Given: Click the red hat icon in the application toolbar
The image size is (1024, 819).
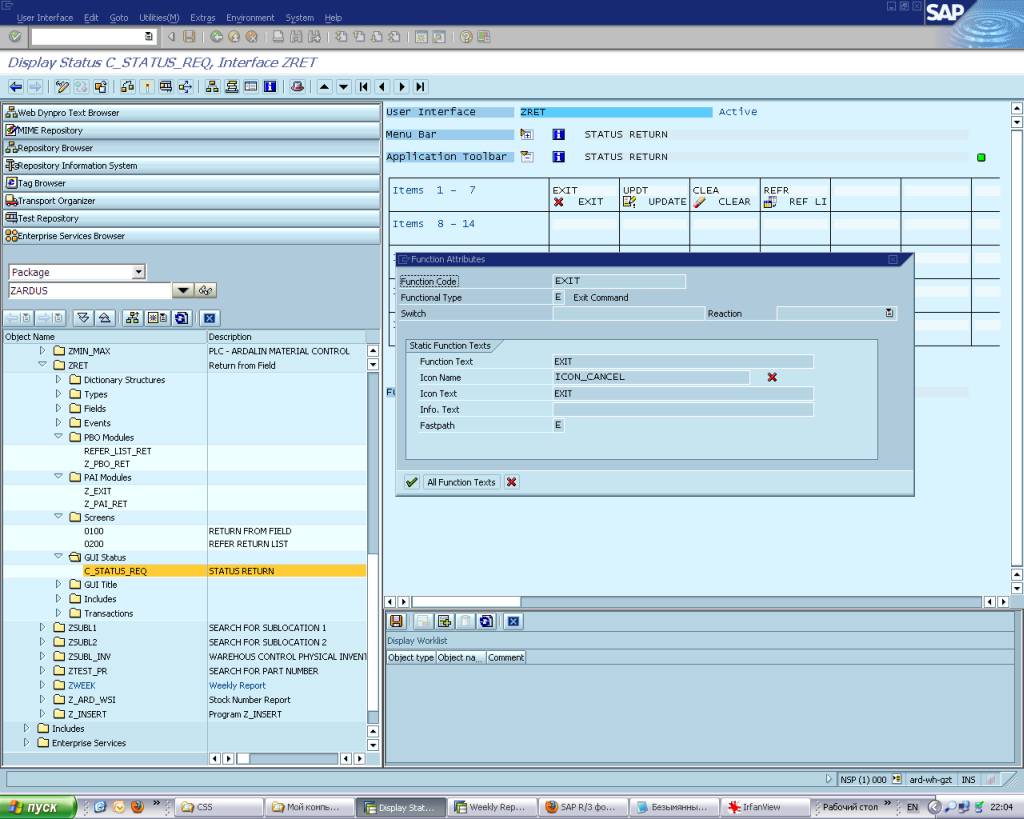Looking at the screenshot, I should (x=297, y=86).
